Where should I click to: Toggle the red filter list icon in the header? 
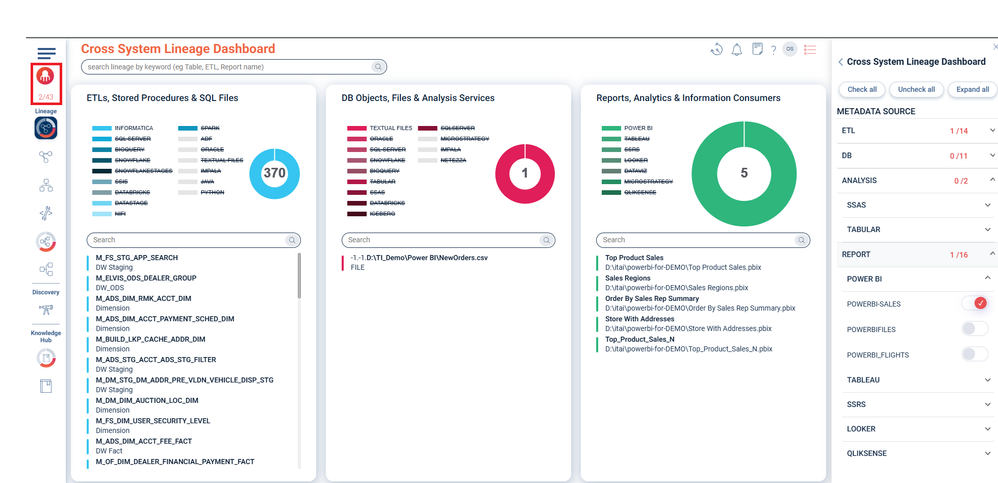click(x=810, y=49)
